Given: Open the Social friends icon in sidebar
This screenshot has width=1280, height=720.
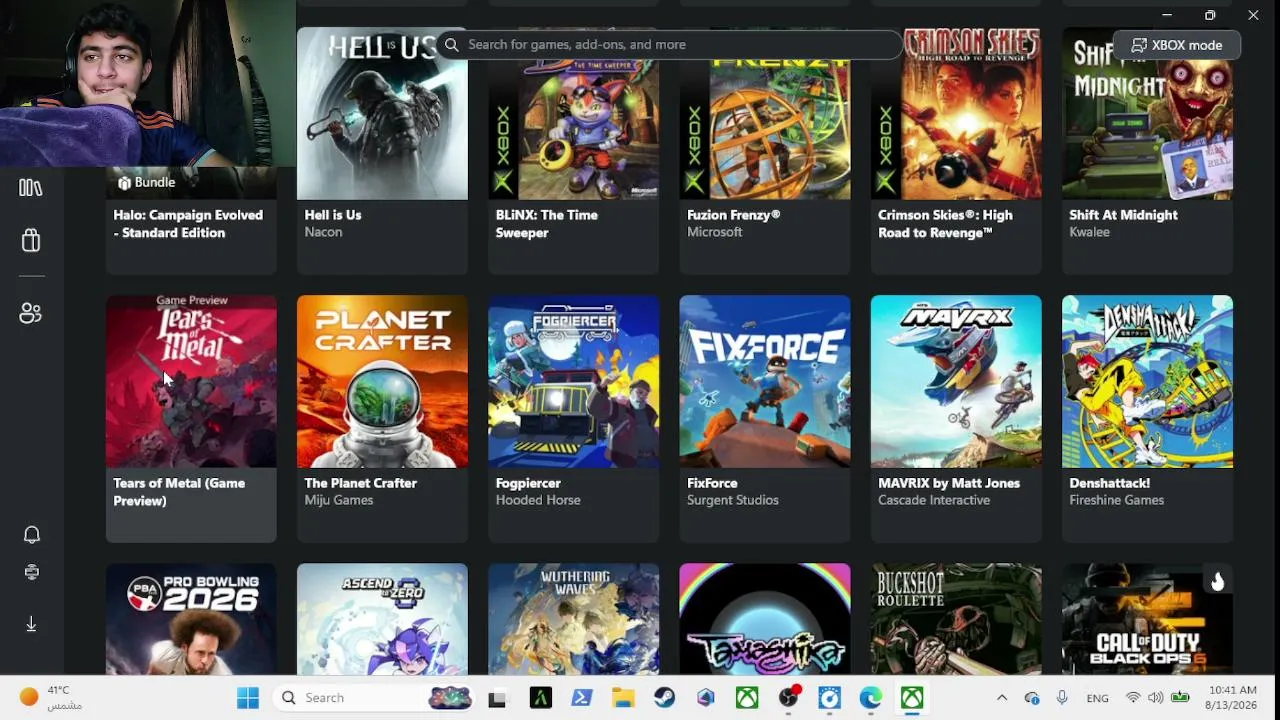Looking at the screenshot, I should click(31, 314).
